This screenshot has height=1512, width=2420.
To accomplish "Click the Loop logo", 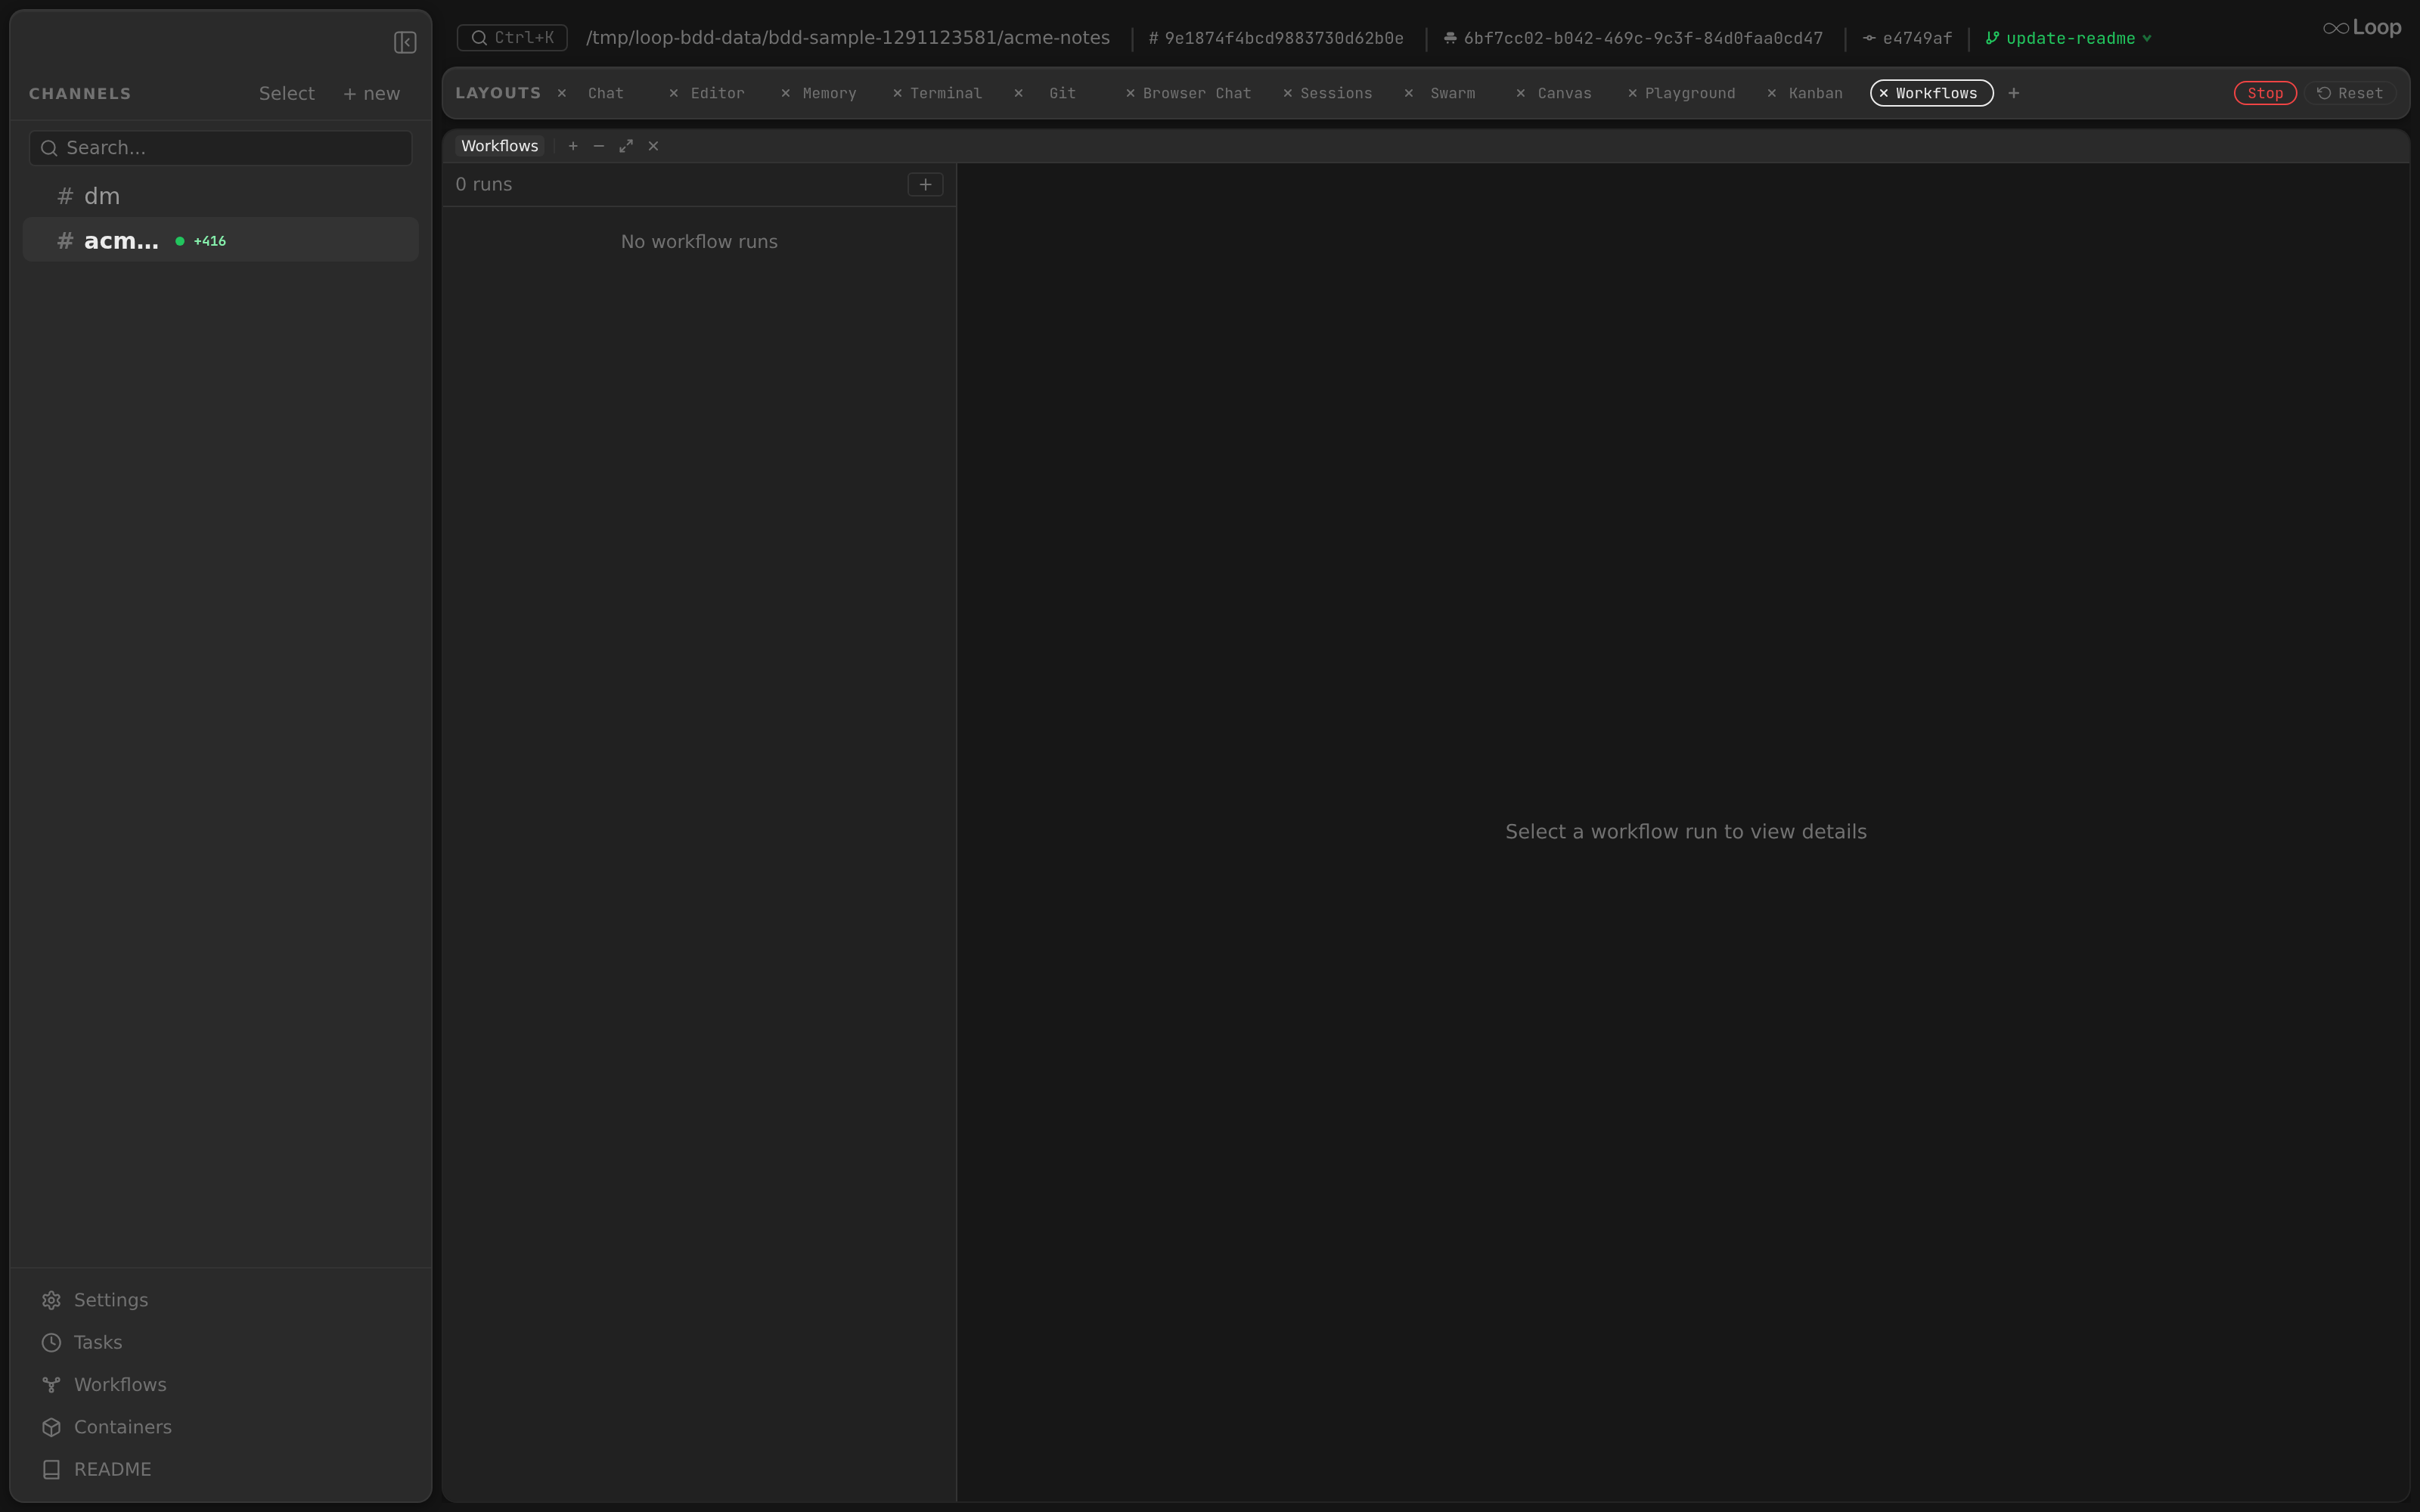I will (2362, 28).
